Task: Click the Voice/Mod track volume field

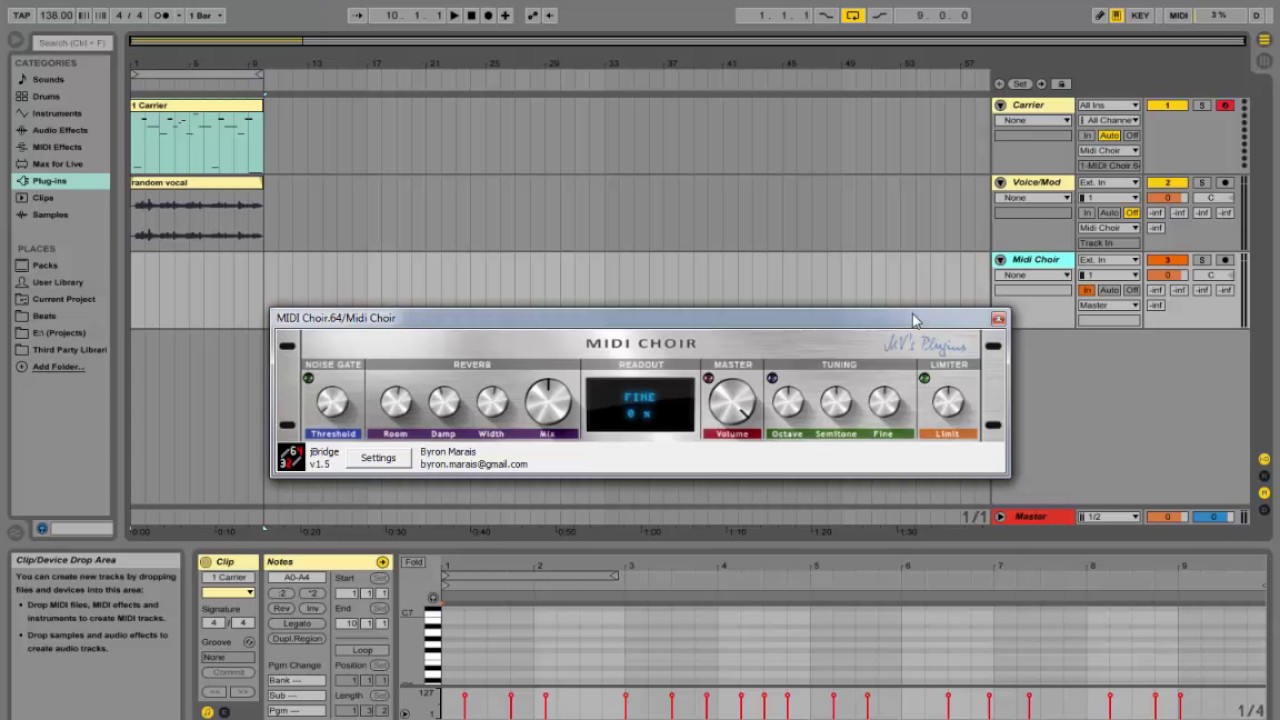Action: point(1167,198)
